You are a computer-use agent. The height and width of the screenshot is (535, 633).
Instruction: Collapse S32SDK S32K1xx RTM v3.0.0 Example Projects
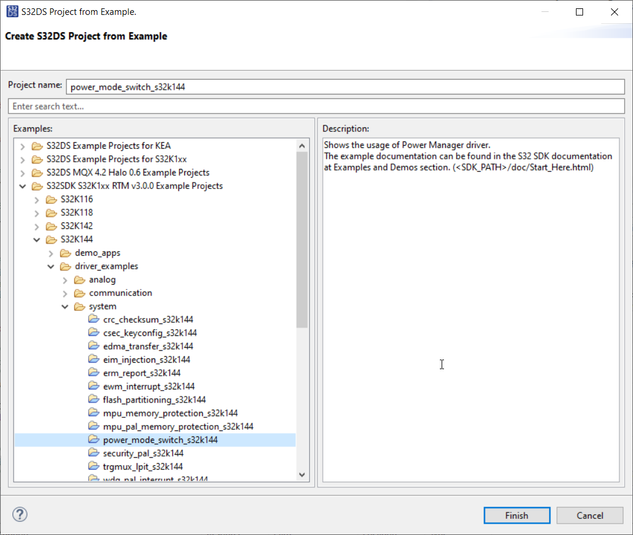23,186
